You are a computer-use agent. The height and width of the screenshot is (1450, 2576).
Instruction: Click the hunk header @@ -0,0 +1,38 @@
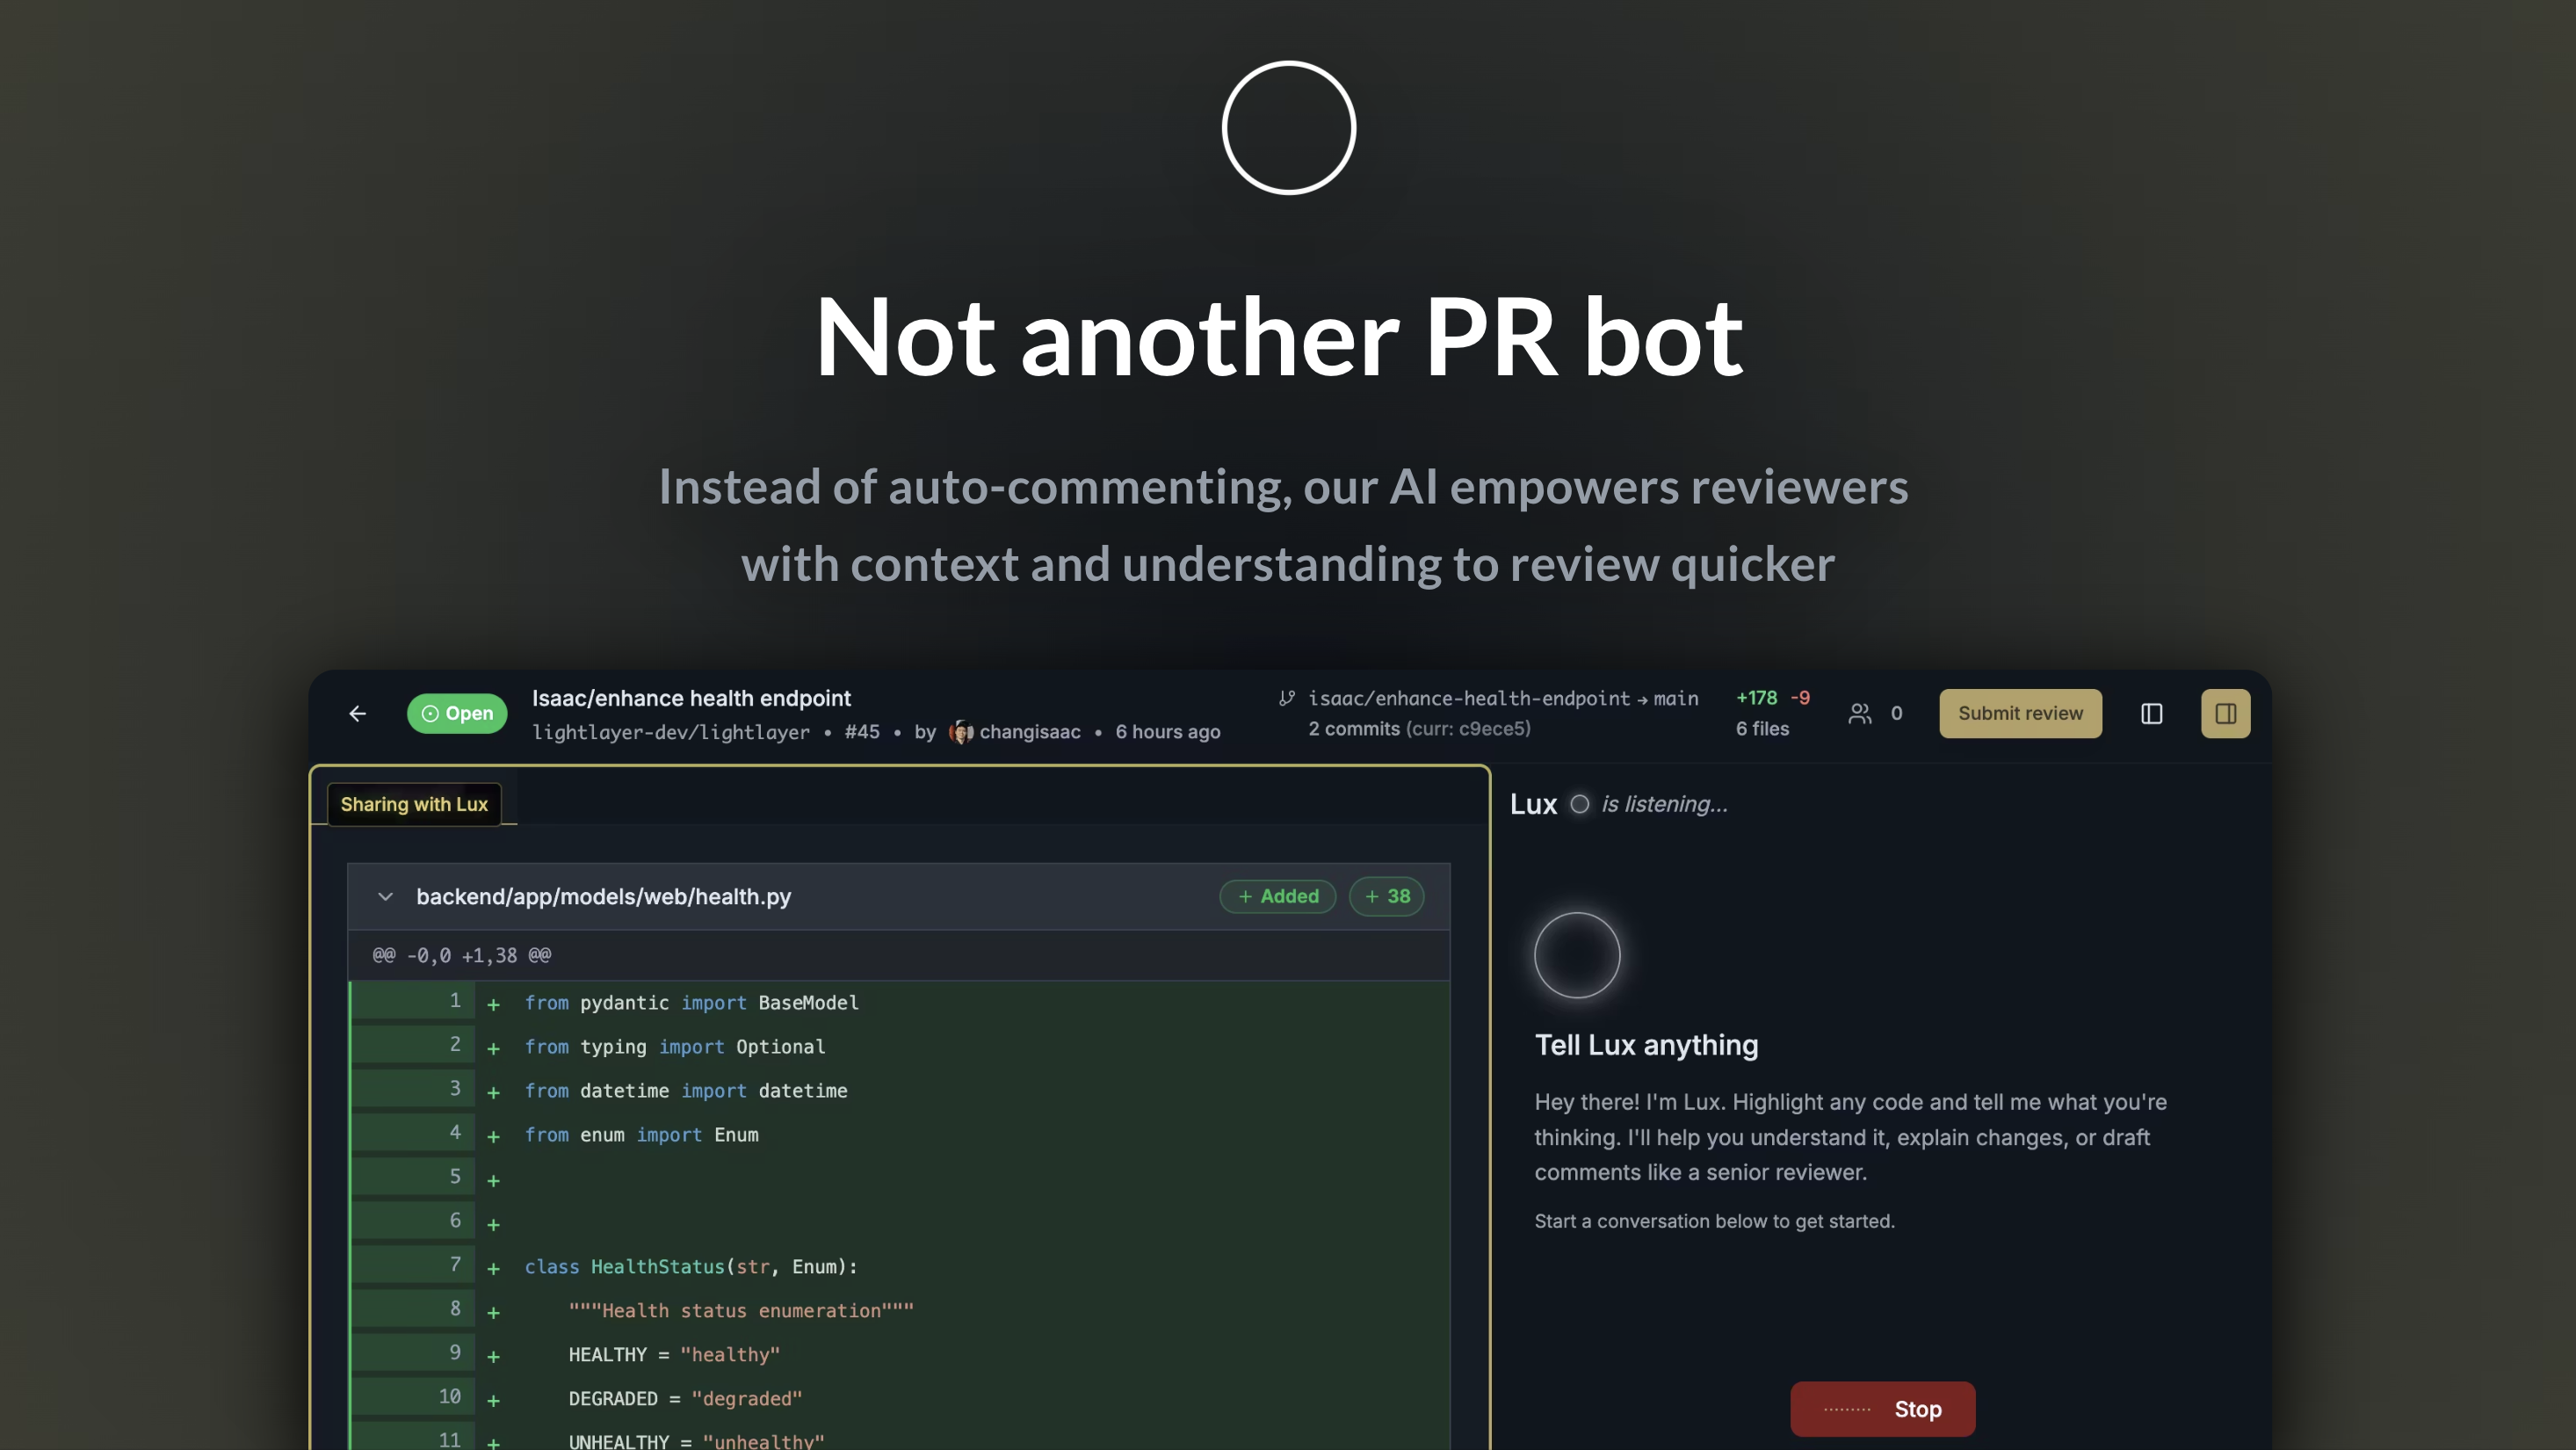point(462,955)
